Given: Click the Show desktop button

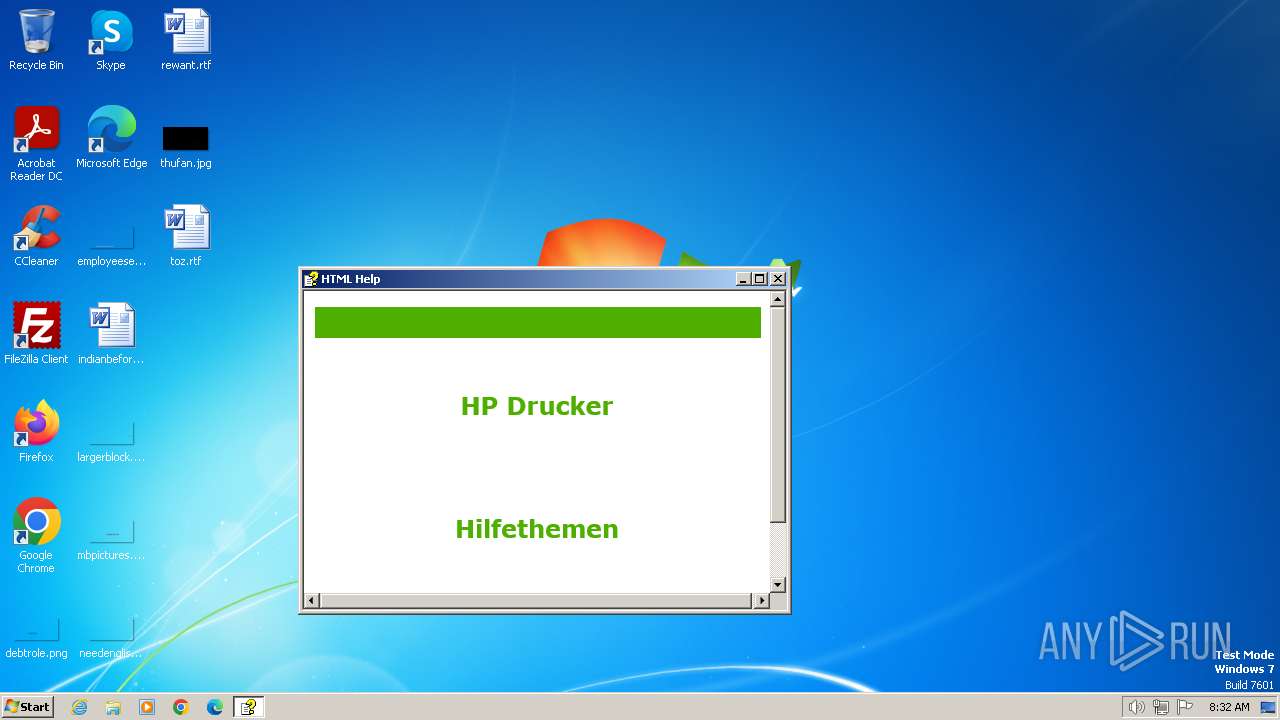Looking at the screenshot, I should 1268,707.
